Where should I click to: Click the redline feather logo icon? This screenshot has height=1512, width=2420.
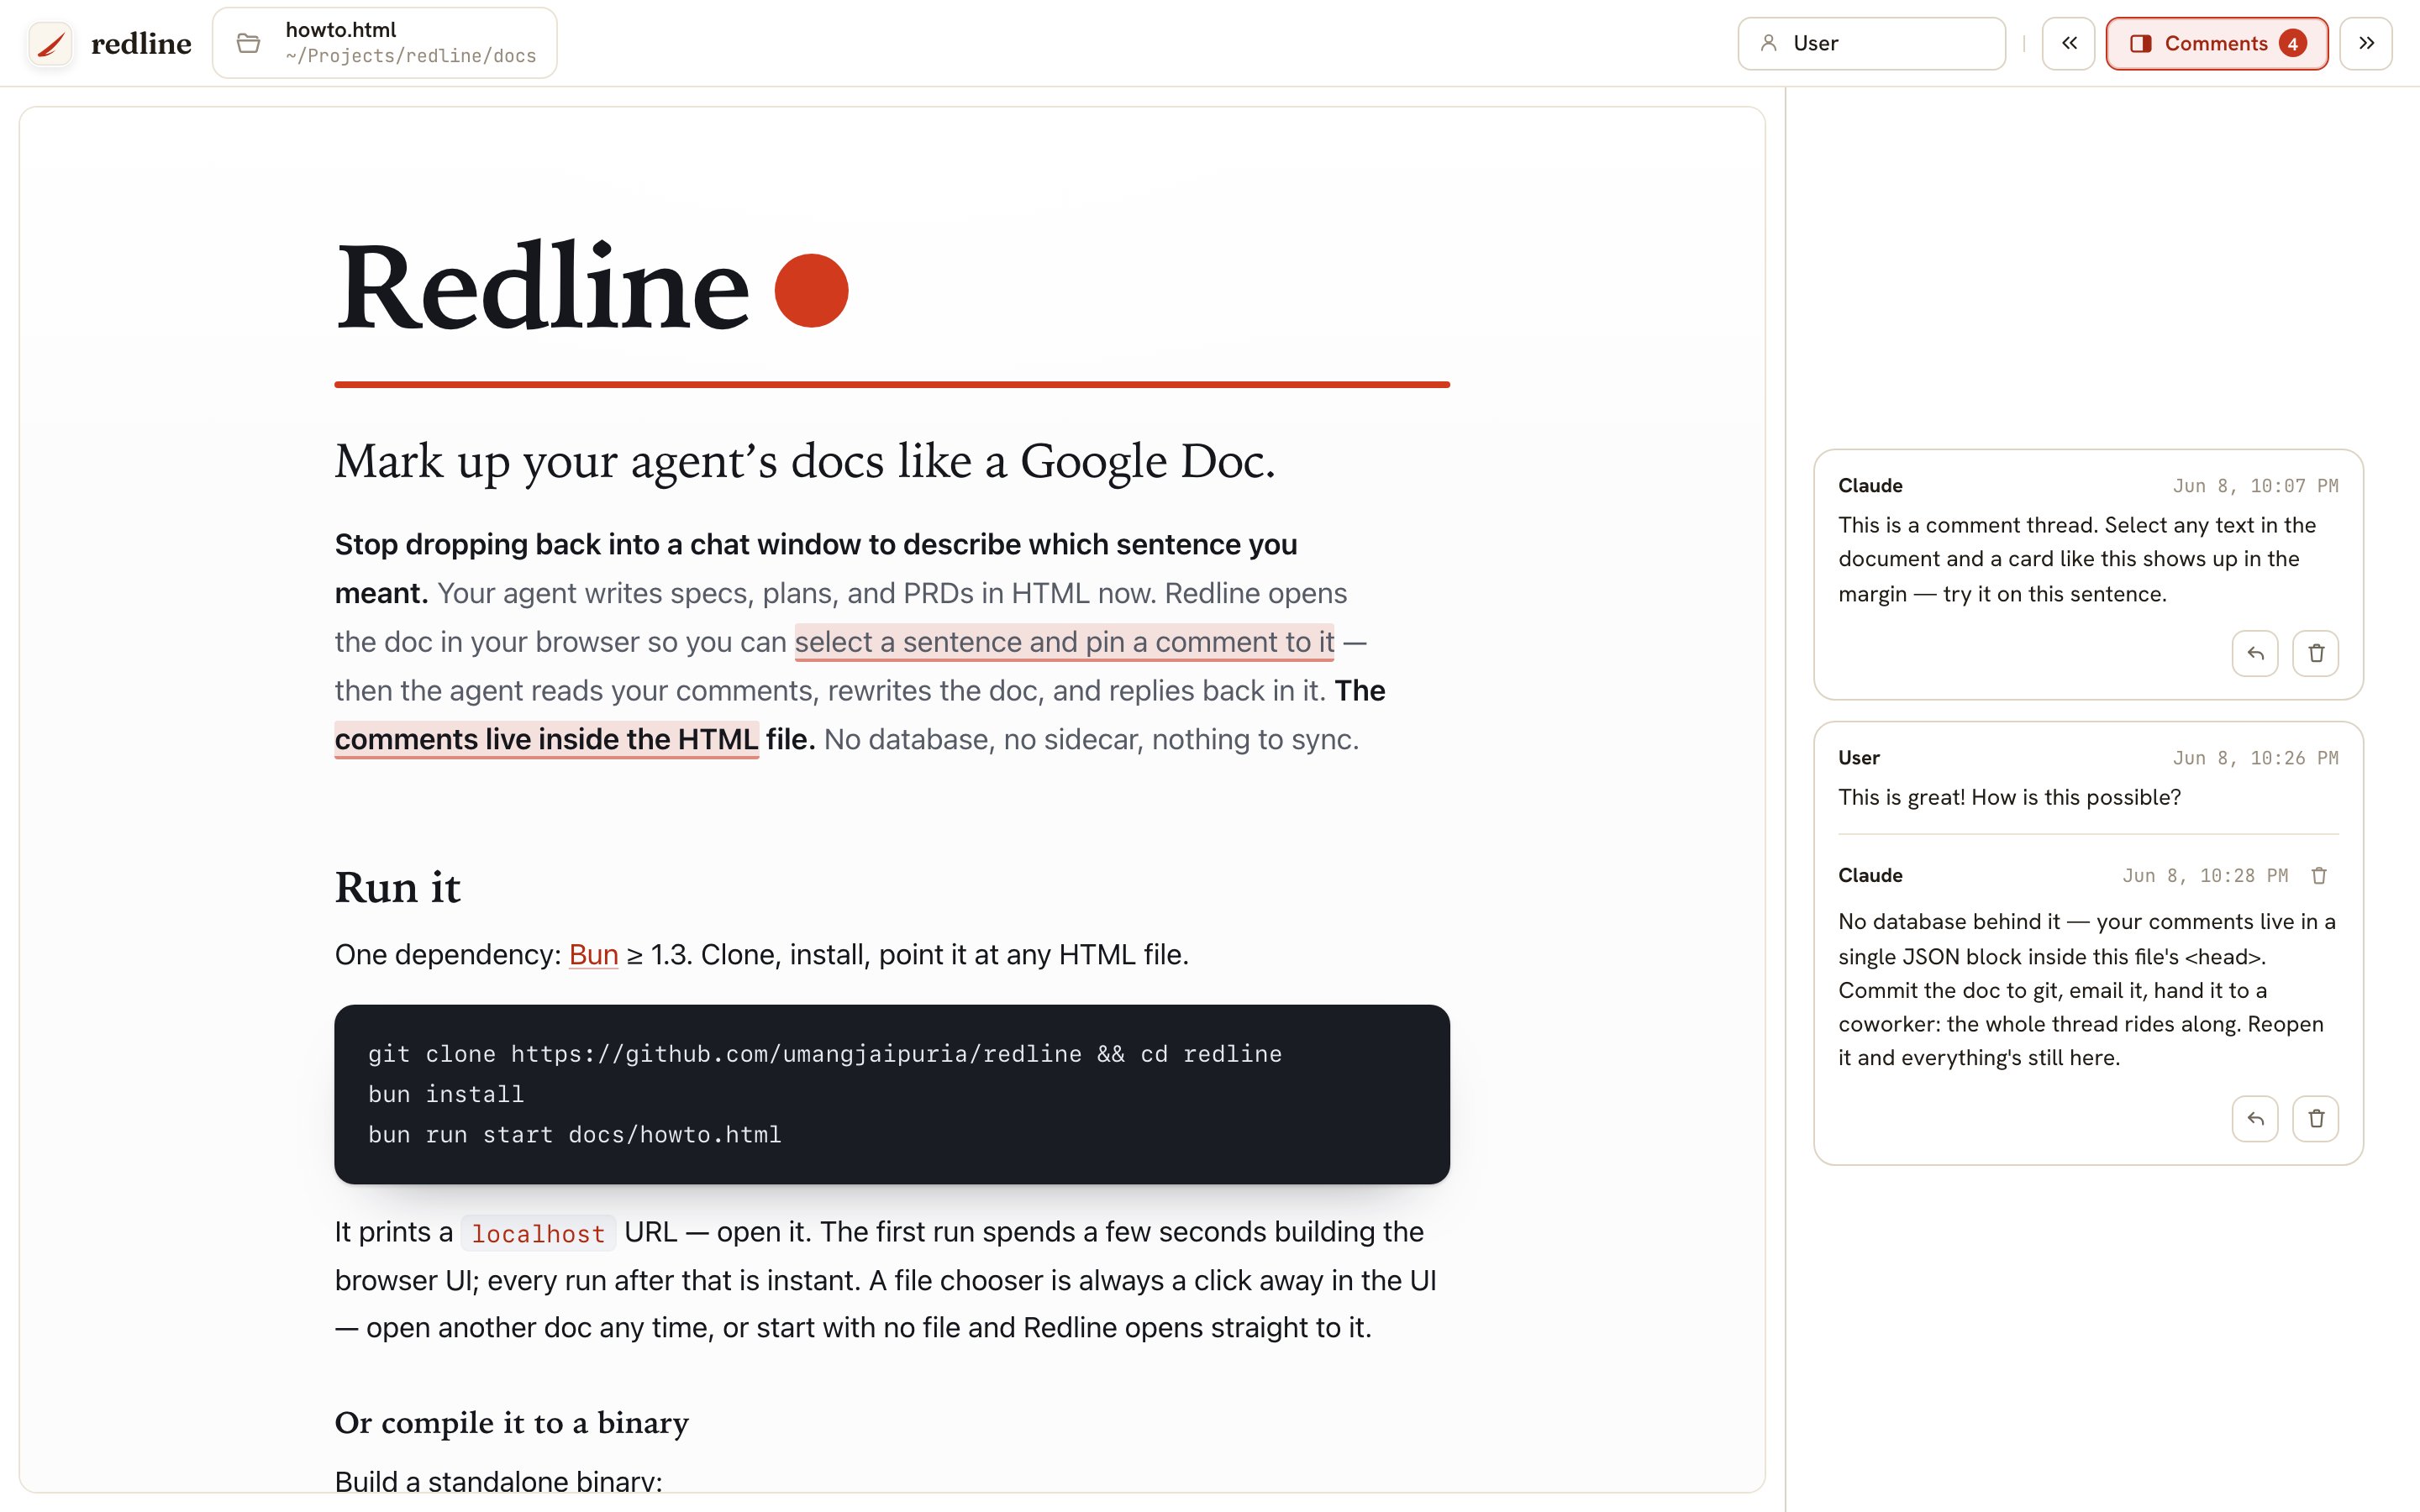[x=50, y=43]
